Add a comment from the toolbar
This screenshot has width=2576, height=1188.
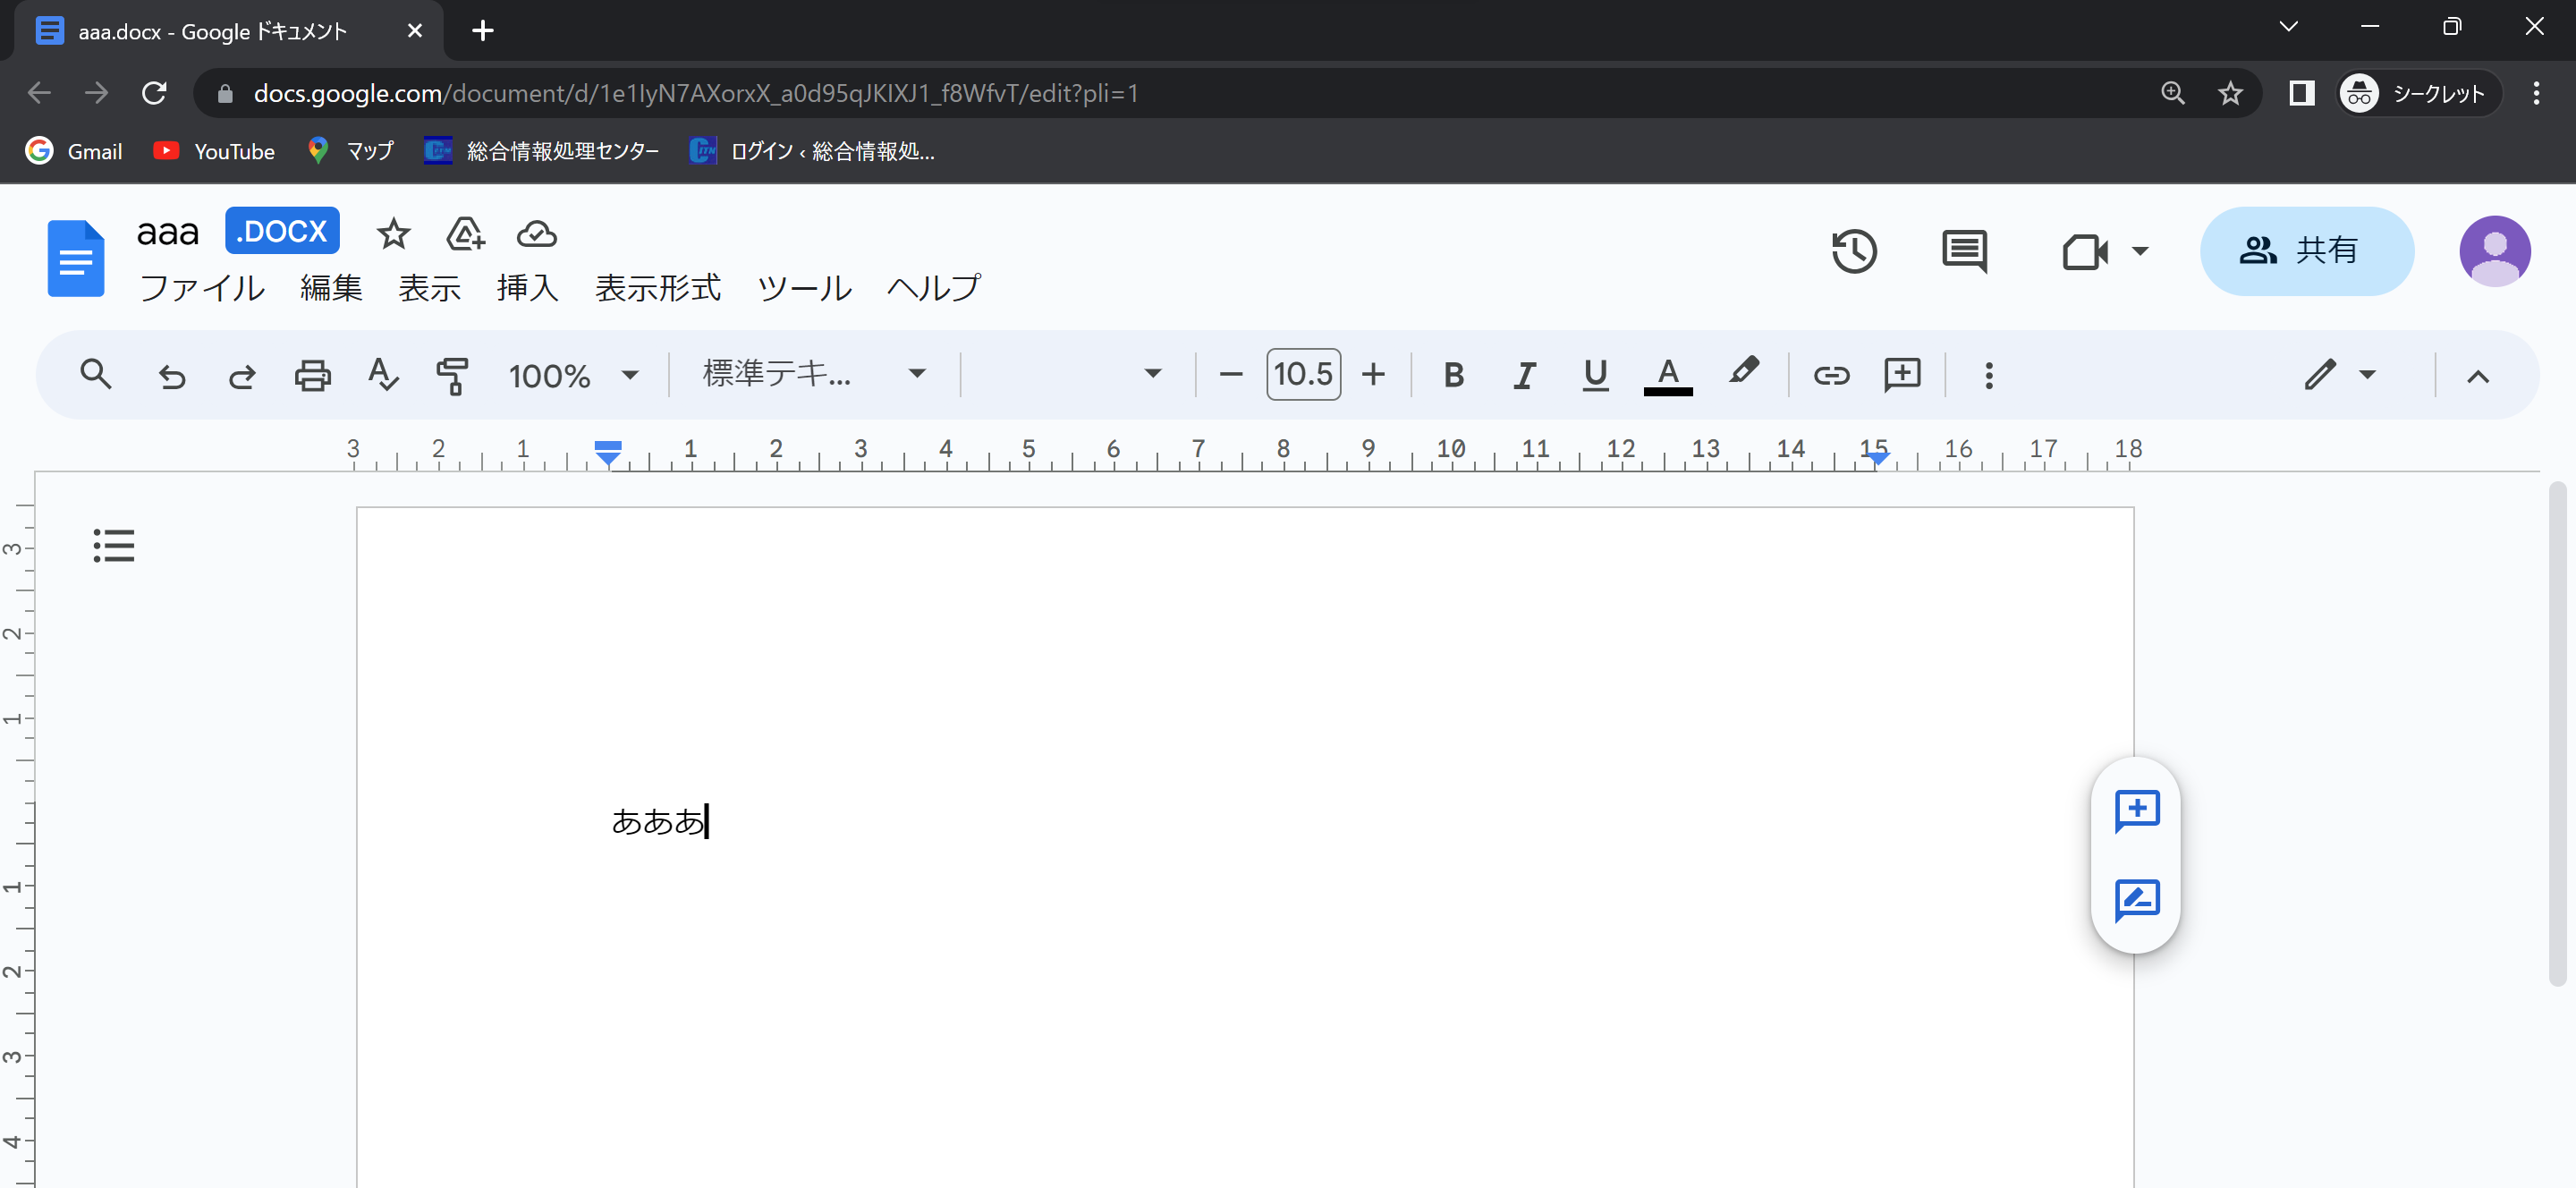click(x=1902, y=375)
